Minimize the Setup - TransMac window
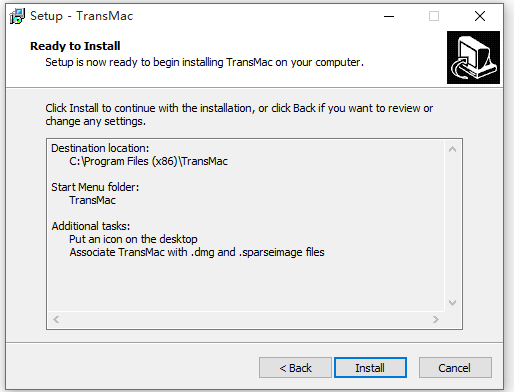This screenshot has height=392, width=514. (389, 16)
